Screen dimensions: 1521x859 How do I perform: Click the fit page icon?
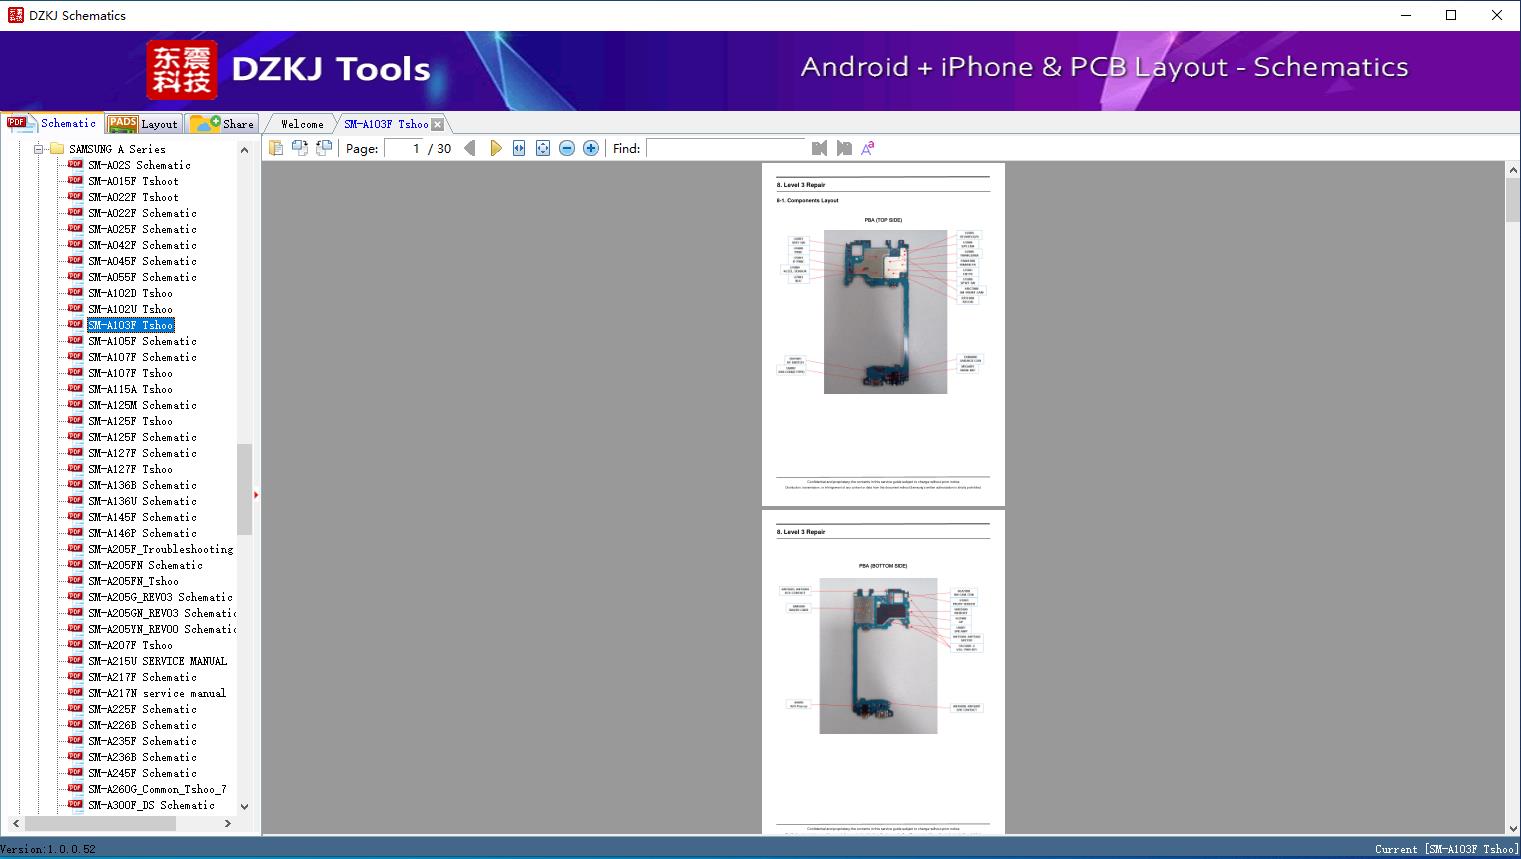(x=543, y=148)
